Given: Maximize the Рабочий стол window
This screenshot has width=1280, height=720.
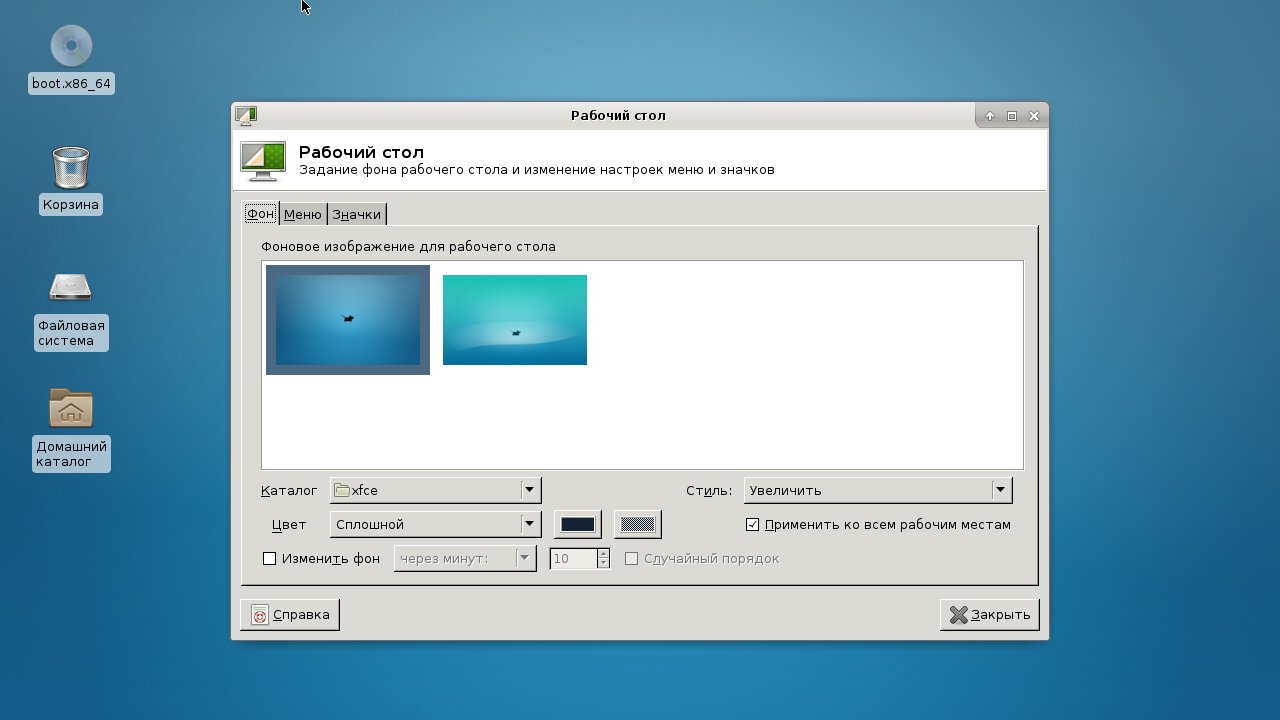Looking at the screenshot, I should (1012, 116).
